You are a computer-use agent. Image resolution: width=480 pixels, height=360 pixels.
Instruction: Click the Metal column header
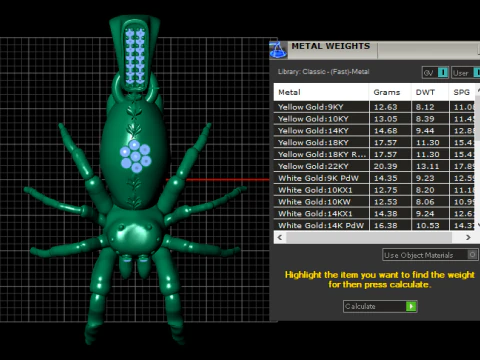[x=321, y=92]
